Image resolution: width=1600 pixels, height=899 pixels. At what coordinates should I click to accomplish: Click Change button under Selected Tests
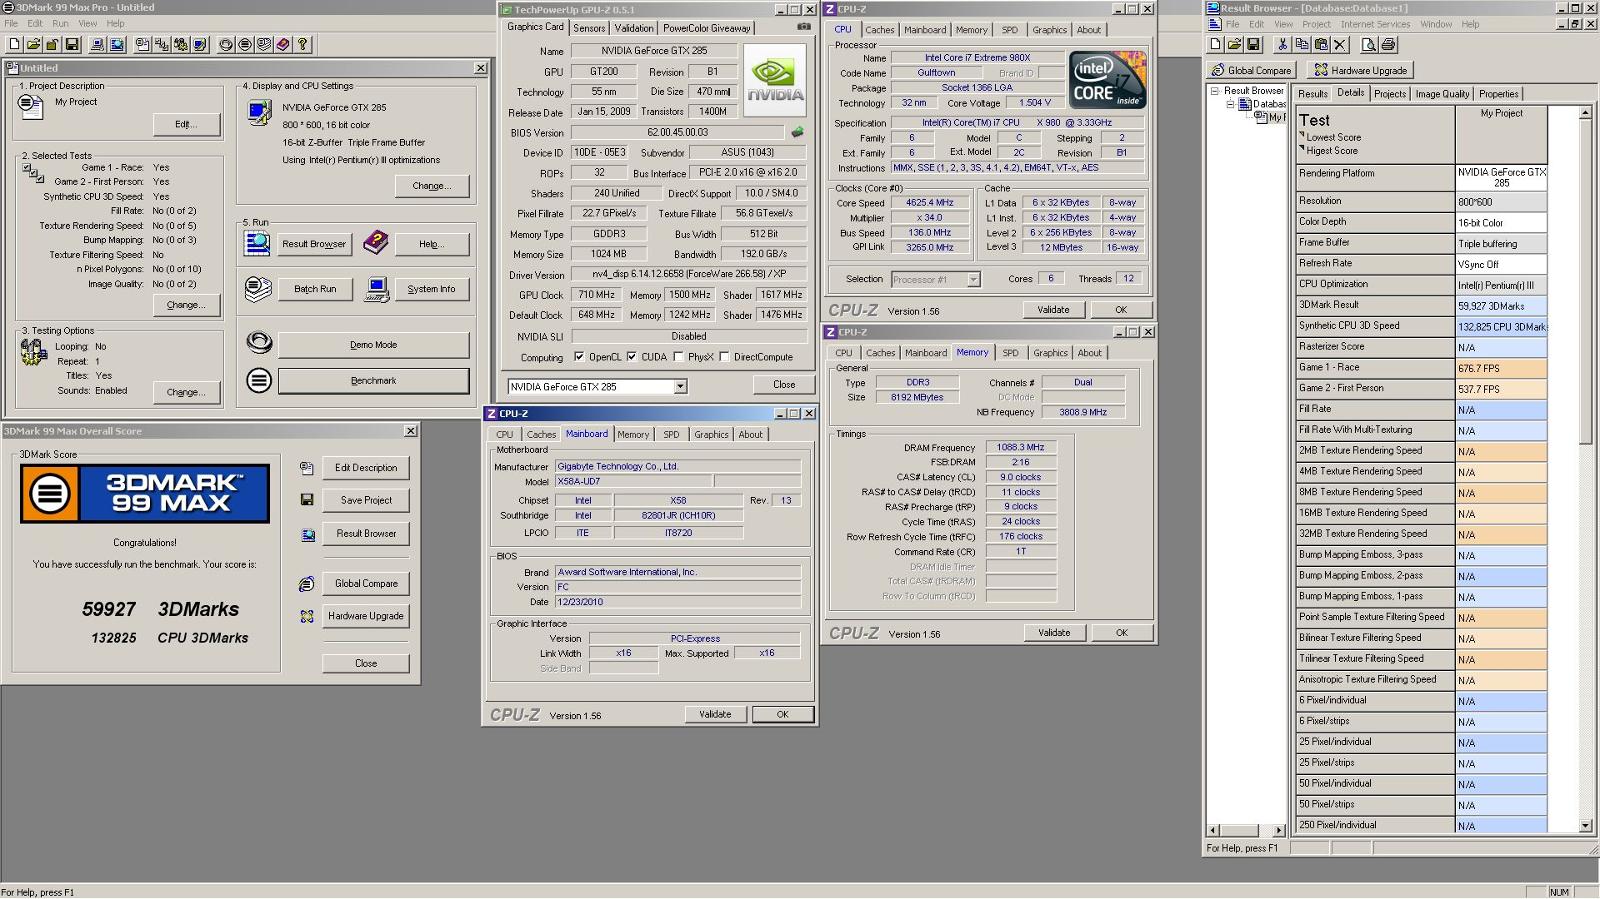186,305
